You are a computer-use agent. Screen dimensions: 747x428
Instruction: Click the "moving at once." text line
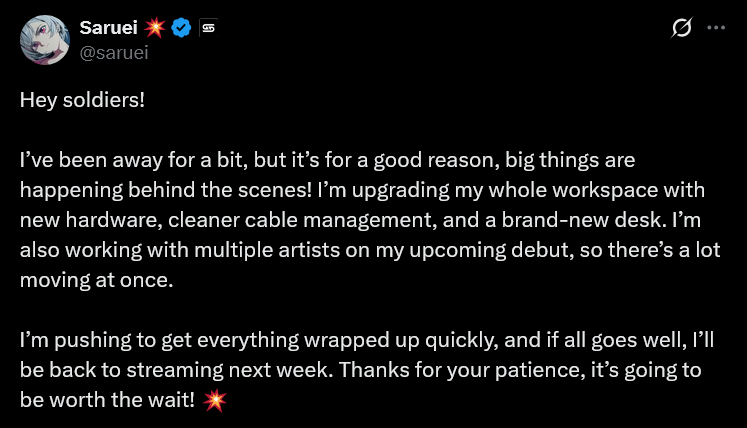[97, 280]
